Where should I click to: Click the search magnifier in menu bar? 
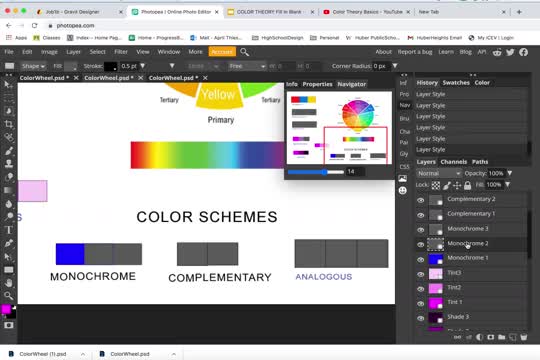(244, 52)
